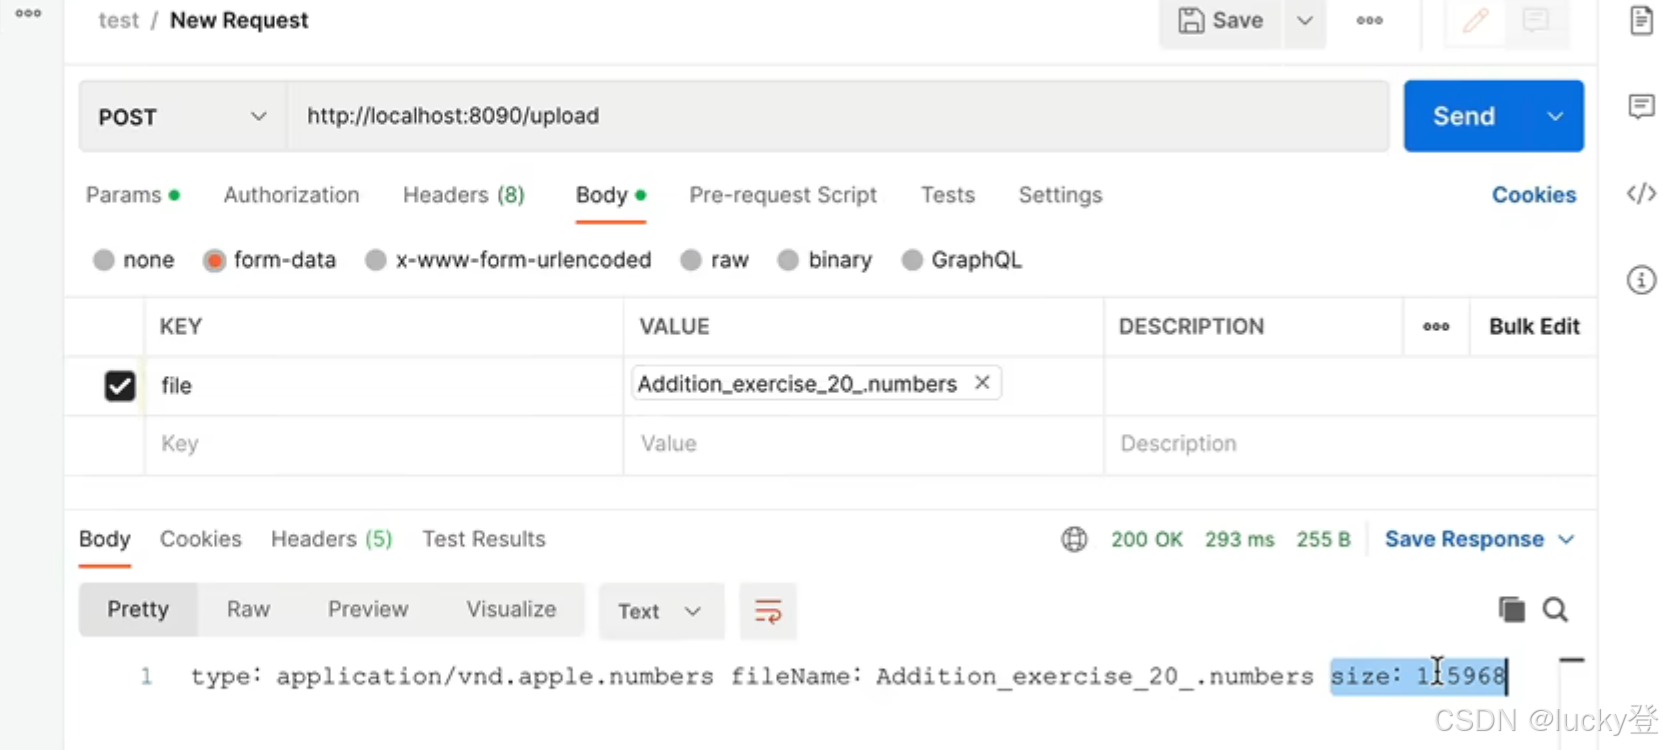Search the response with the magnifier icon

tap(1555, 609)
